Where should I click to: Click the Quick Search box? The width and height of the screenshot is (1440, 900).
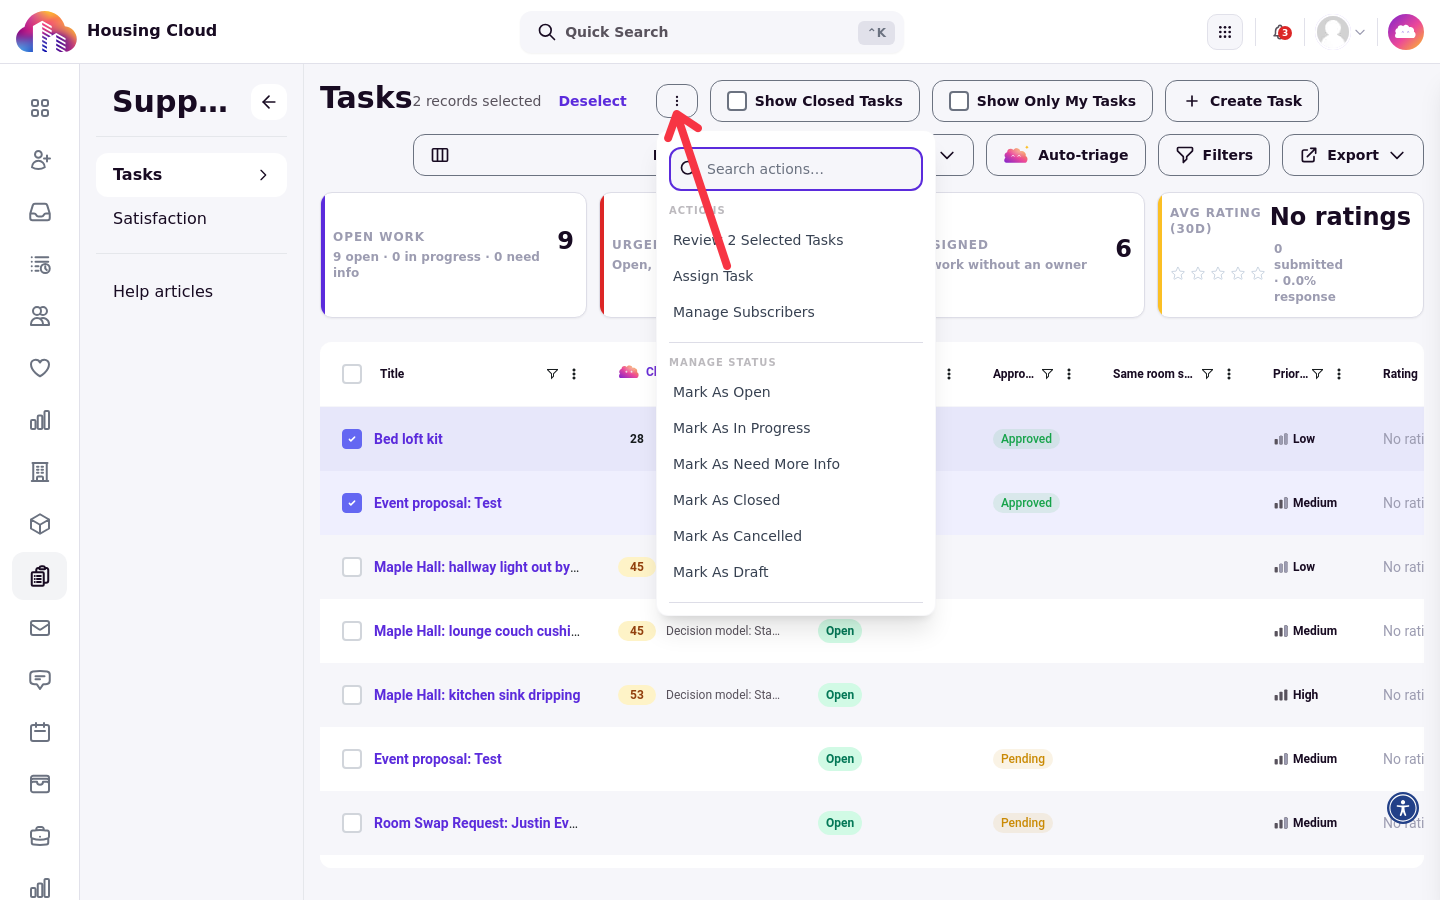(712, 32)
